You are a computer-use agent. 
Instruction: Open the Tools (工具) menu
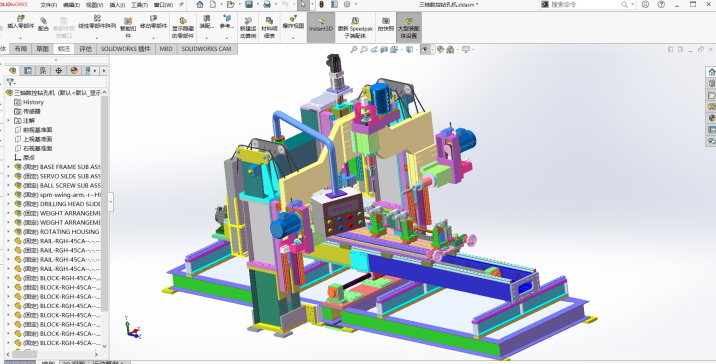pos(139,5)
